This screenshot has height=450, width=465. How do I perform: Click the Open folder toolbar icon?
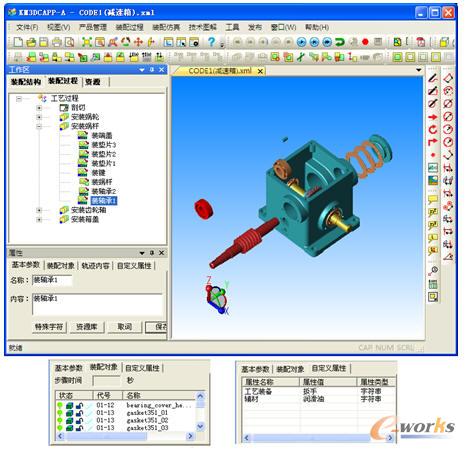tap(31, 42)
